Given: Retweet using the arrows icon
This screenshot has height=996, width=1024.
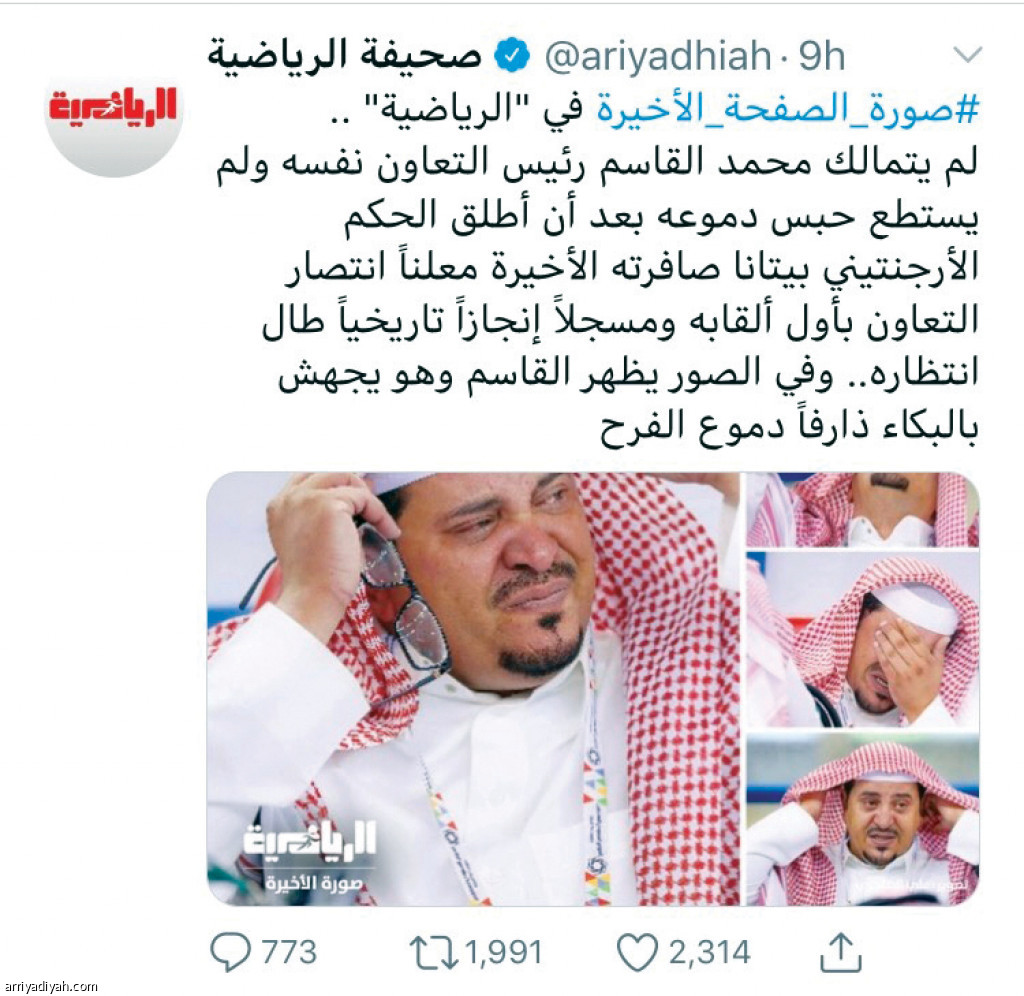Looking at the screenshot, I should [x=433, y=953].
